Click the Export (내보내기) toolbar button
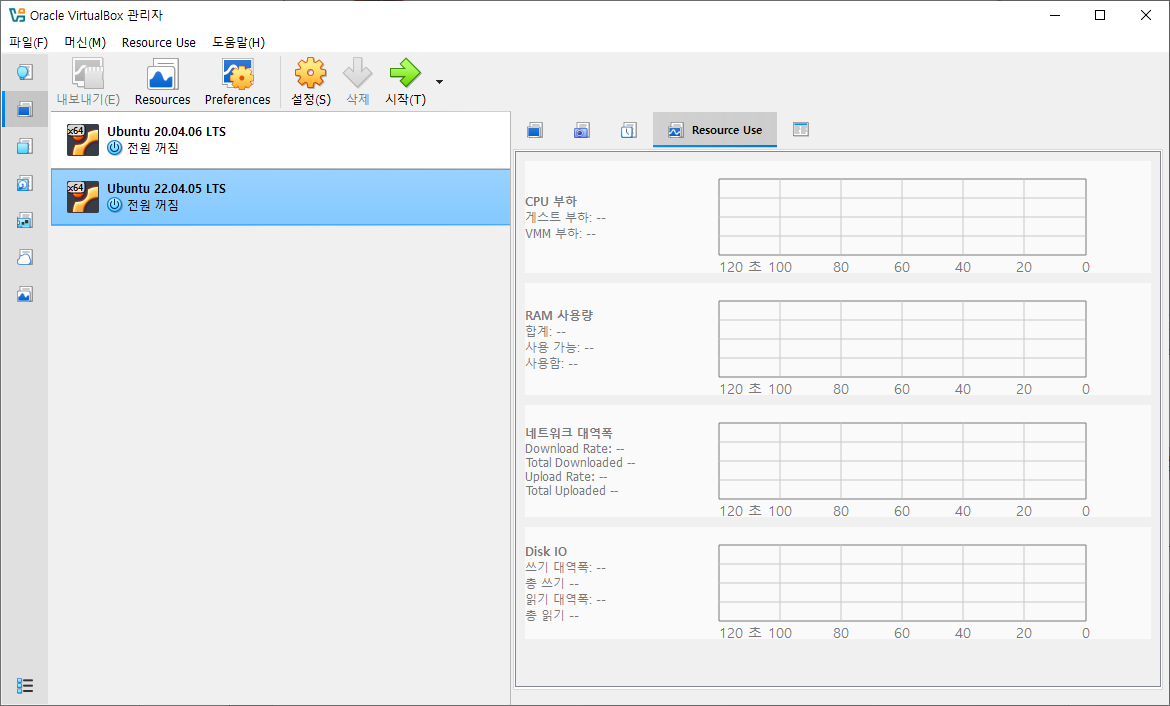The image size is (1170, 706). [x=88, y=81]
